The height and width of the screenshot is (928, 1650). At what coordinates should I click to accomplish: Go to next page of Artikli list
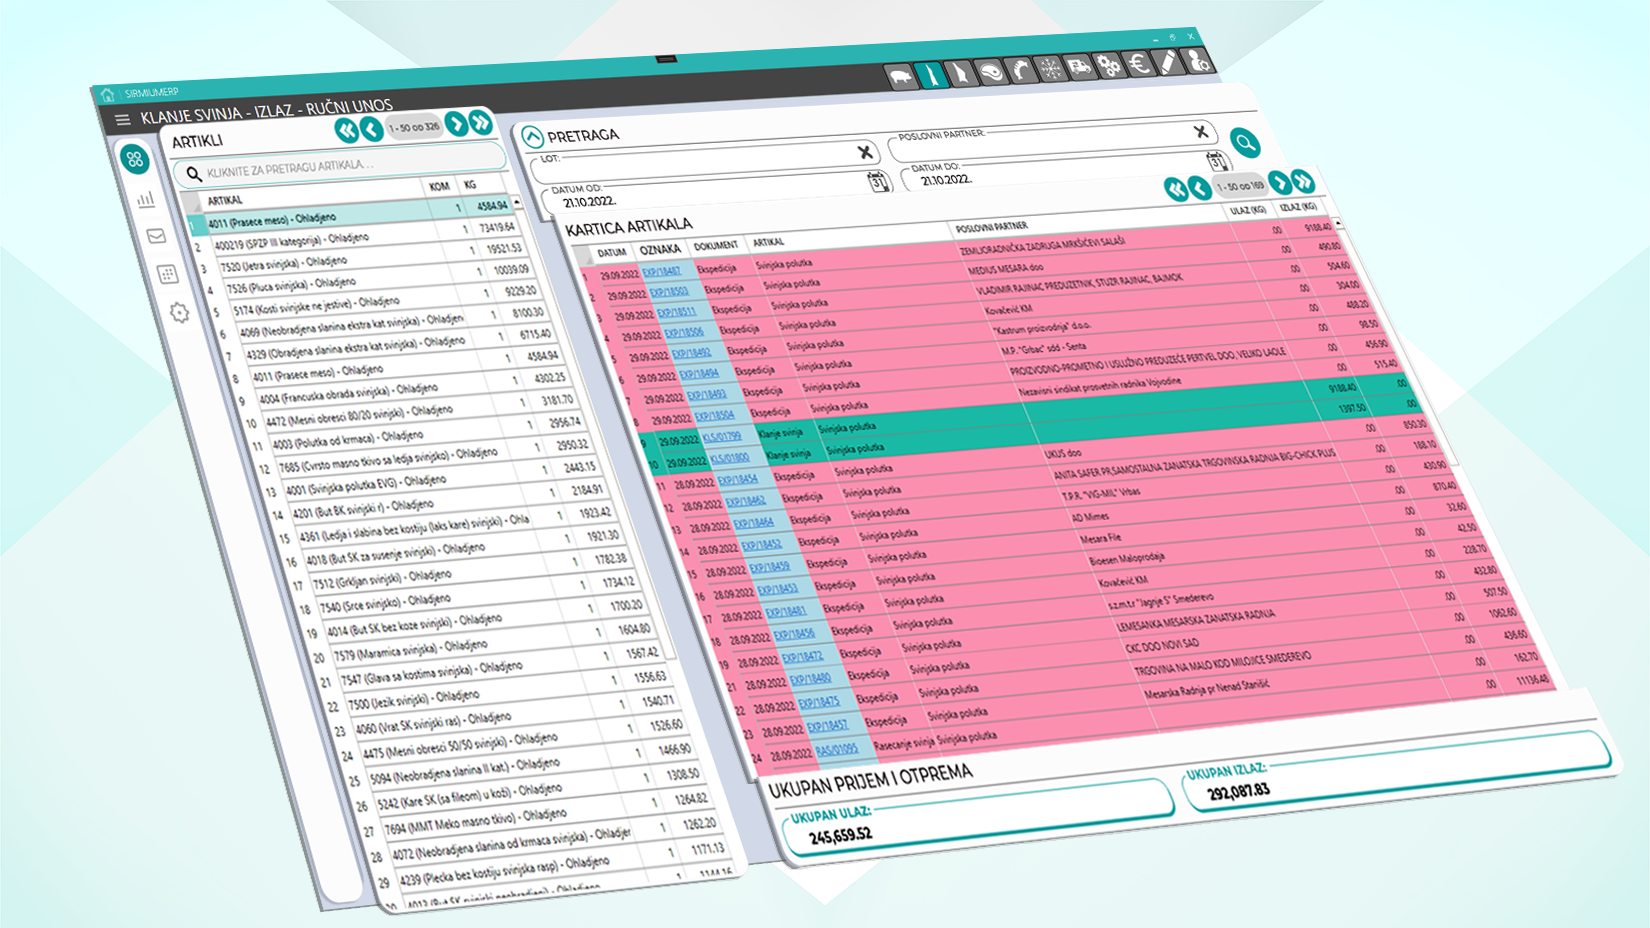click(x=456, y=124)
